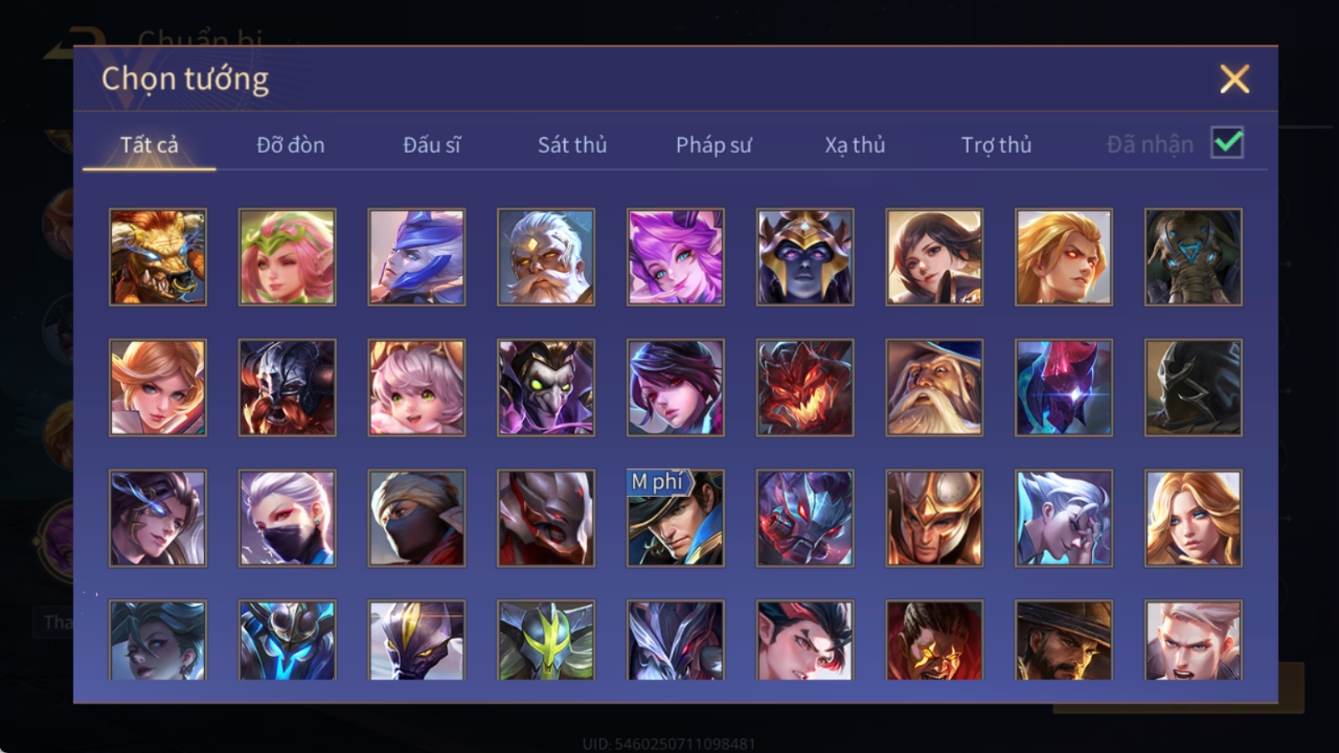Choose the green-eyed plague mask hero
The height and width of the screenshot is (753, 1339).
[546, 388]
